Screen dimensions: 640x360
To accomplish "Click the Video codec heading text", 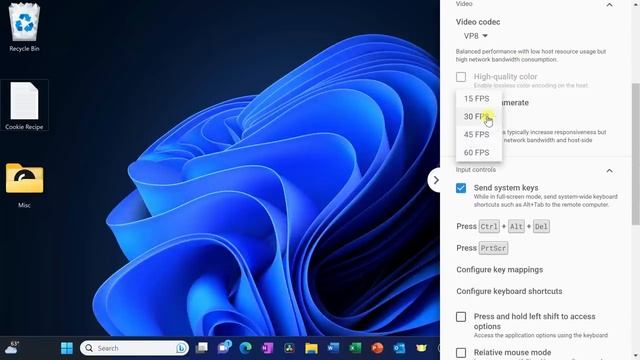I will tap(478, 22).
